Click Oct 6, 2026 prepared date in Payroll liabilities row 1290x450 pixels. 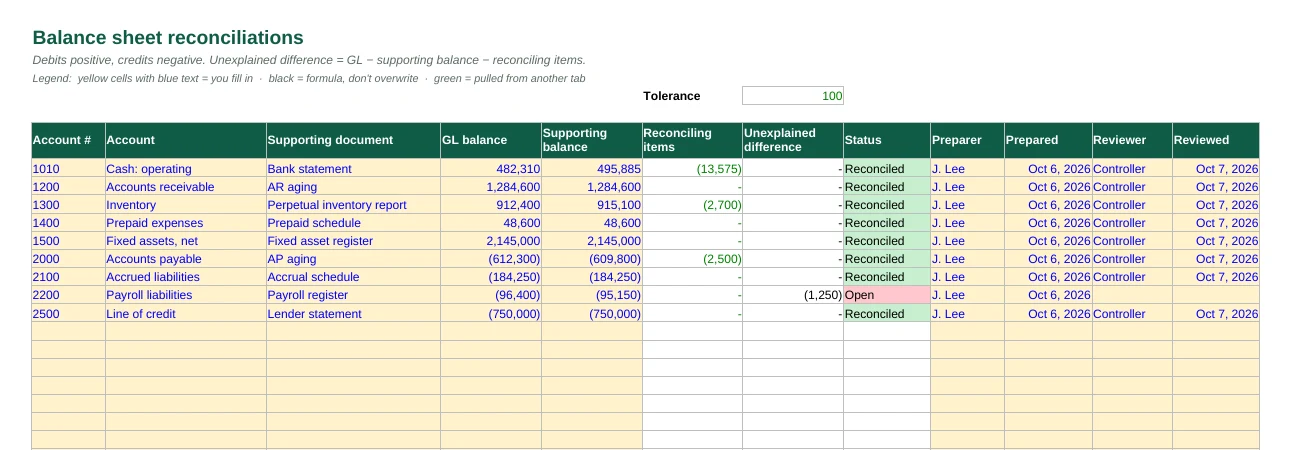(1048, 295)
